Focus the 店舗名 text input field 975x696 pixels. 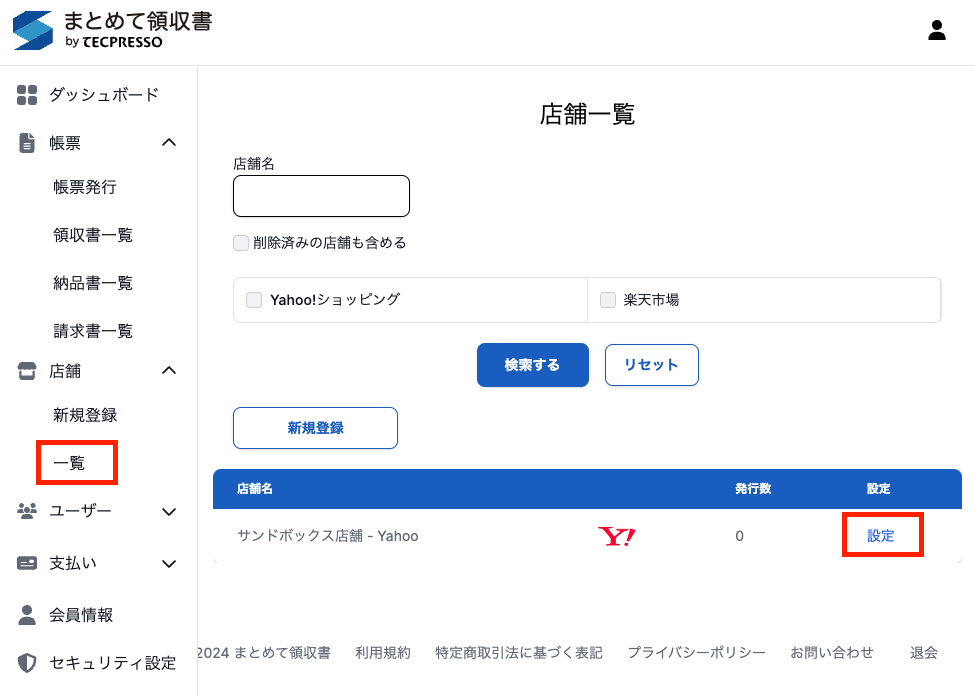321,196
